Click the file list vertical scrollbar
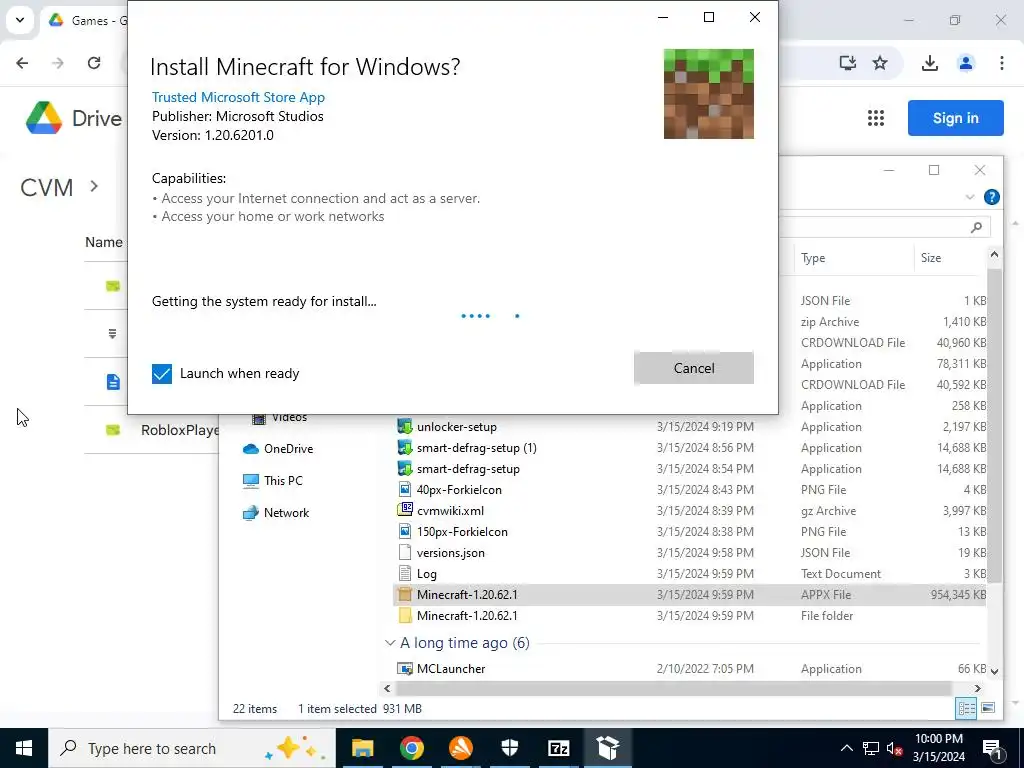Image resolution: width=1024 pixels, height=768 pixels. pyautogui.click(x=994, y=424)
